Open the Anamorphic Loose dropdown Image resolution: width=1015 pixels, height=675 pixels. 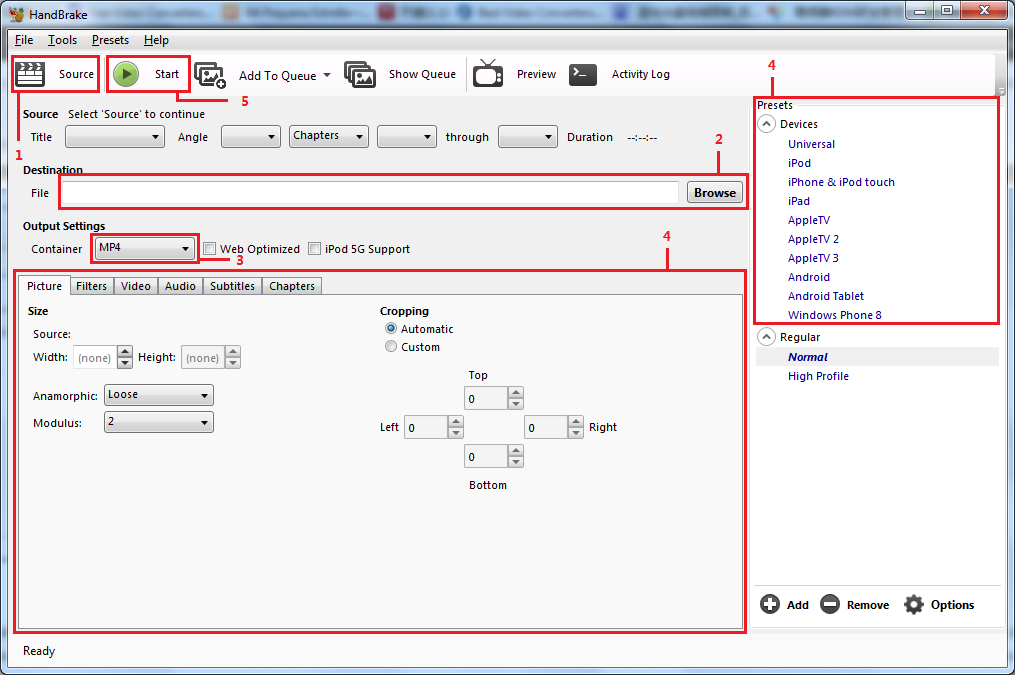(159, 395)
